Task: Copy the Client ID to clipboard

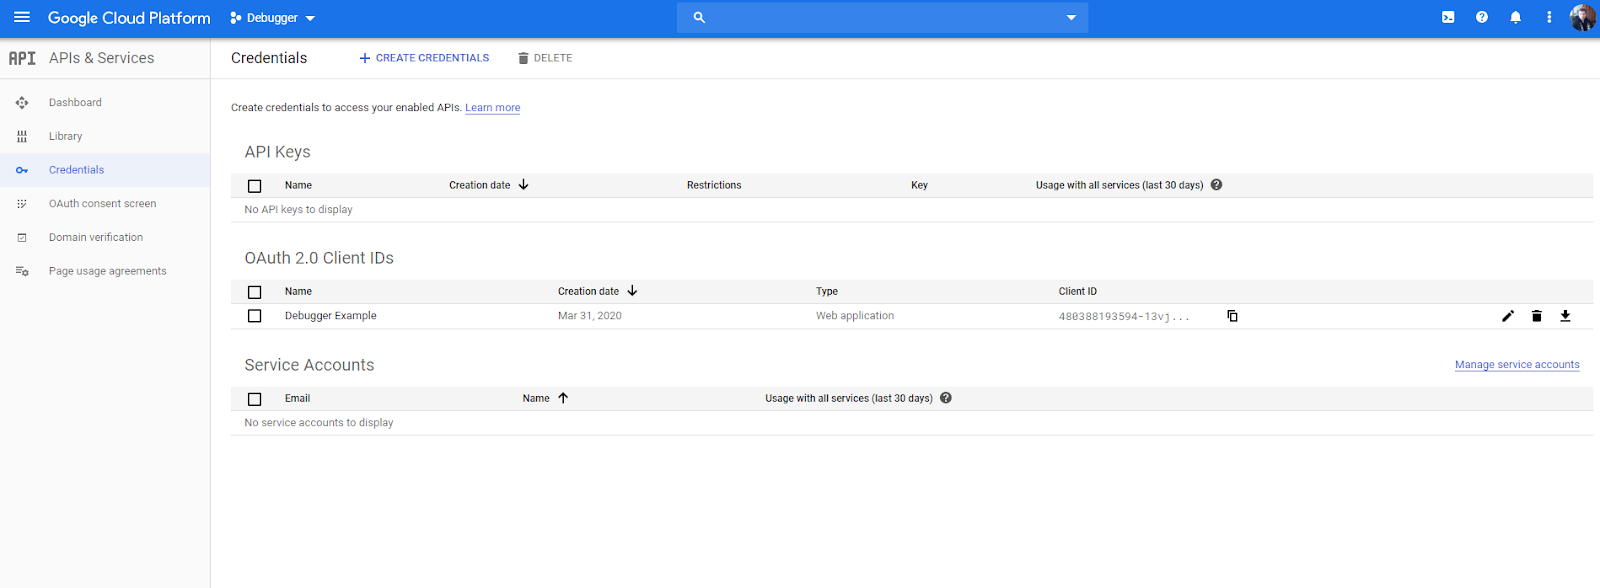Action: [1232, 316]
